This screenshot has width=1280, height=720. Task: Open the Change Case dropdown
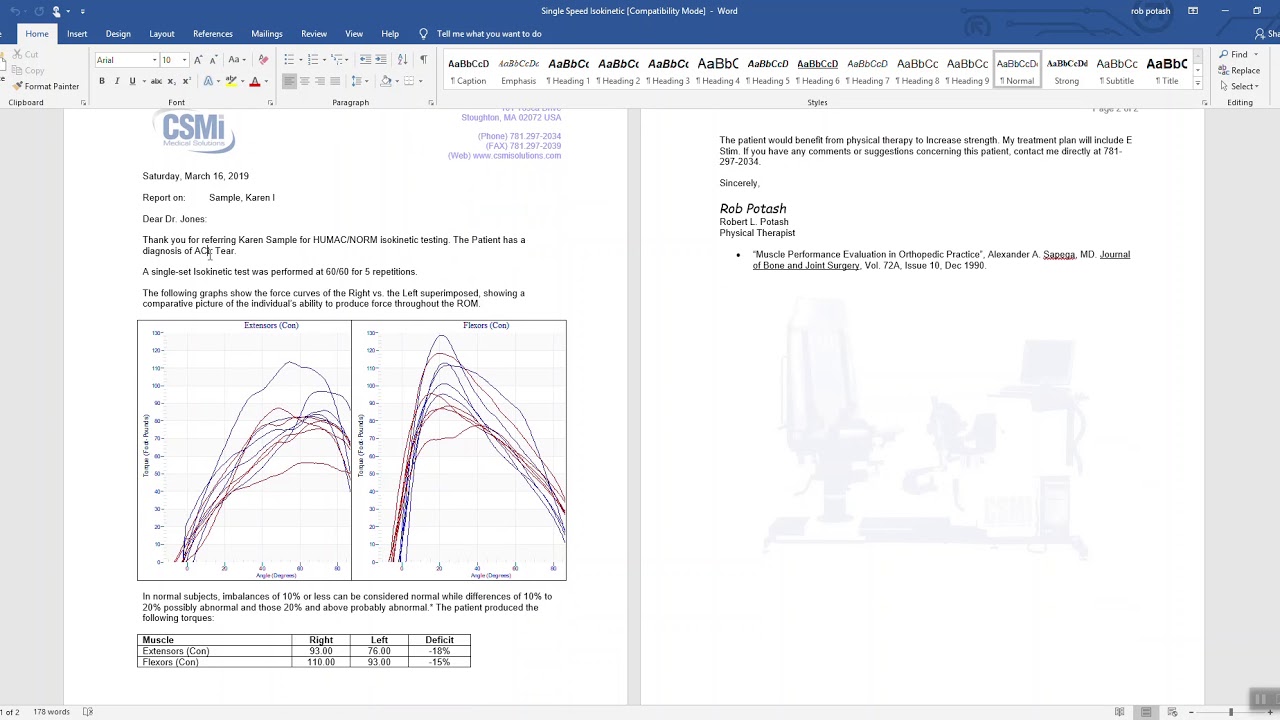coord(237,60)
